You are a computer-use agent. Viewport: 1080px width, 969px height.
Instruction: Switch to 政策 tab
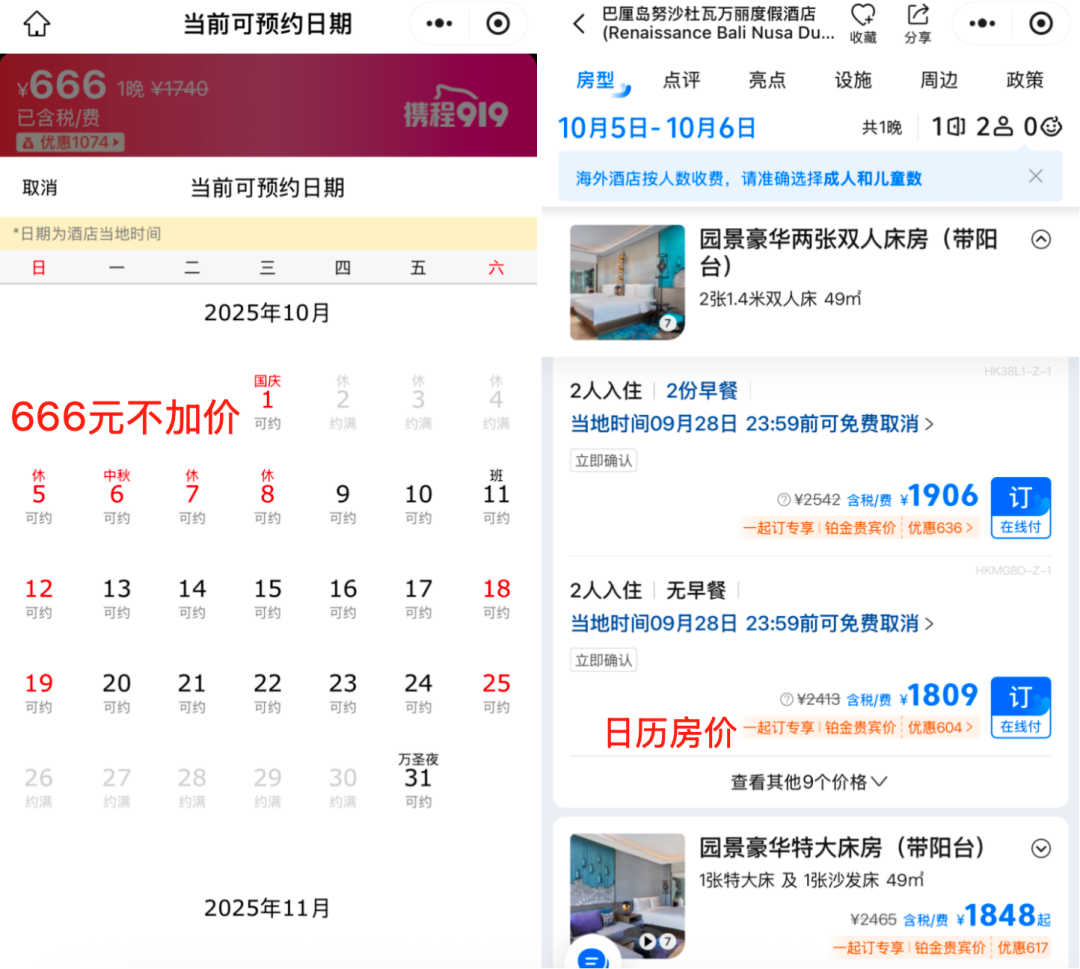point(1025,81)
